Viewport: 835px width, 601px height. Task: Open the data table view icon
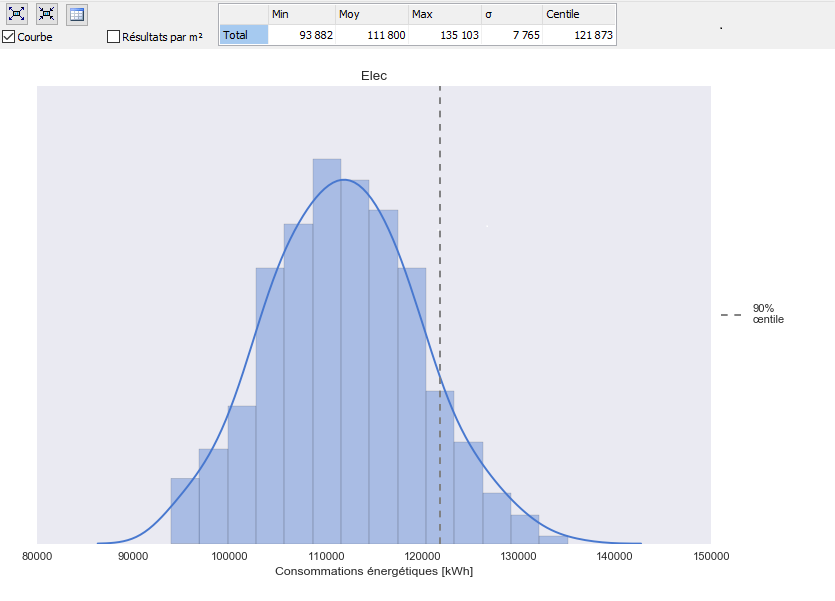pos(77,14)
